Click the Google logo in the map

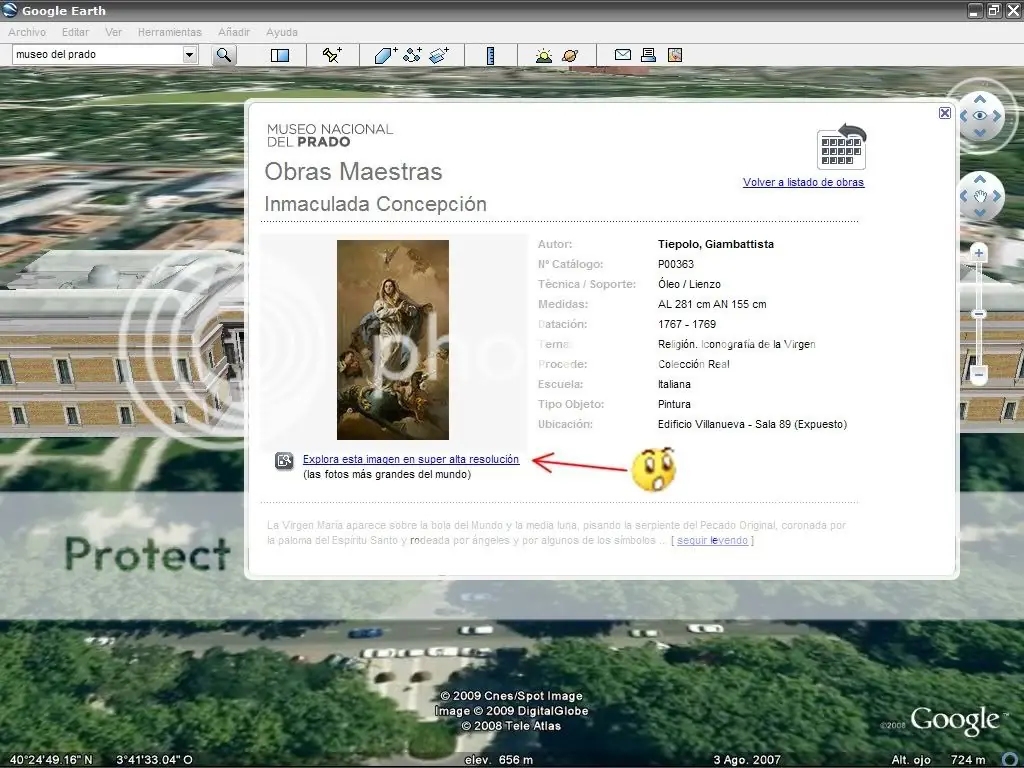(x=954, y=720)
